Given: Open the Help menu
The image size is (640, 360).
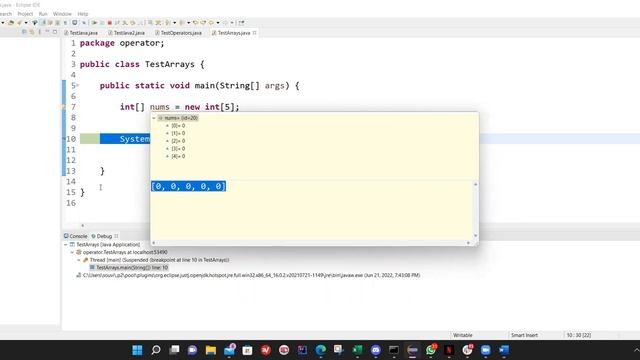Looking at the screenshot, I should (x=83, y=14).
